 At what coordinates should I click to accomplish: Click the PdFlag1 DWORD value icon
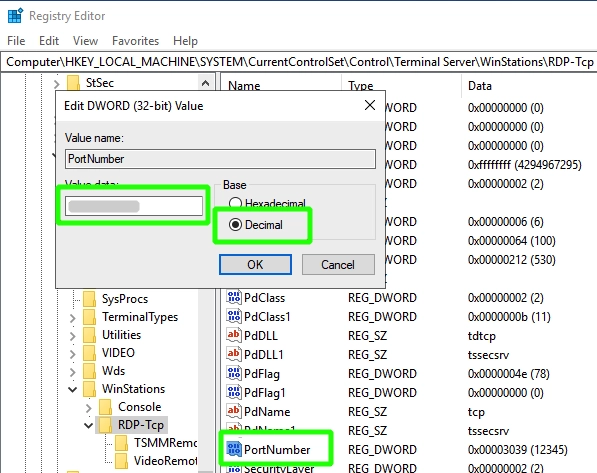233,392
